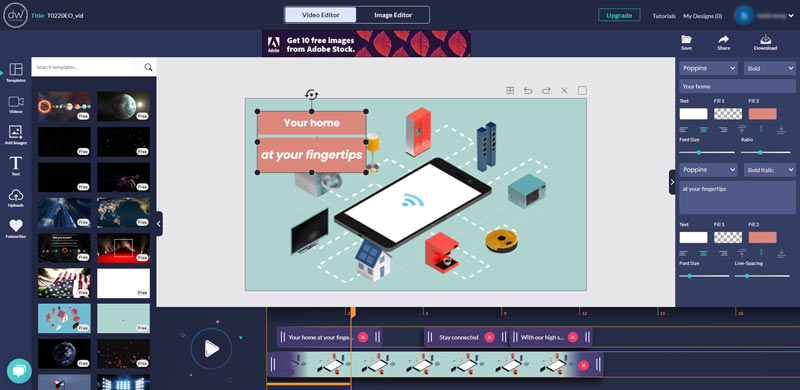Open the chat support bubble
Image resolution: width=800 pixels, height=390 pixels.
coord(19,371)
